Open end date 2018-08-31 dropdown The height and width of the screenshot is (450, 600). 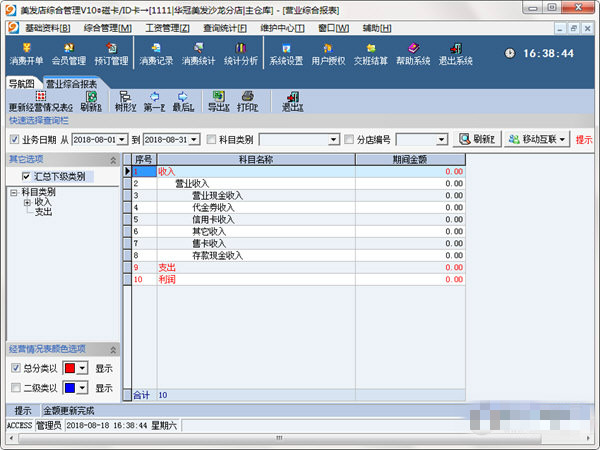point(194,140)
